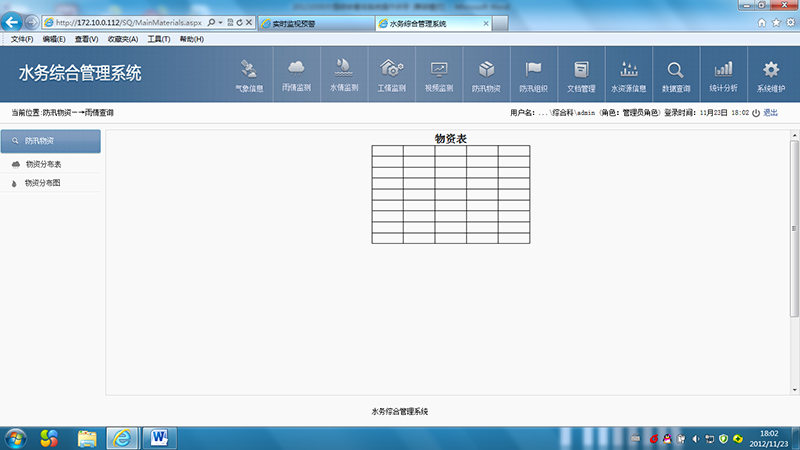
Task: Open the 统计分析 statistics module
Action: click(723, 75)
